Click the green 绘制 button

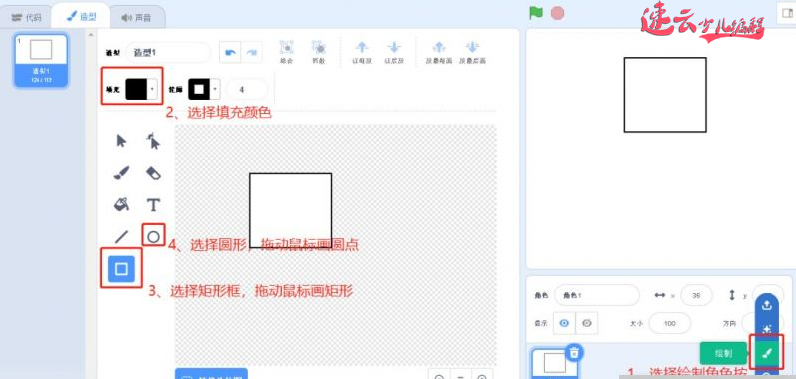tap(723, 353)
